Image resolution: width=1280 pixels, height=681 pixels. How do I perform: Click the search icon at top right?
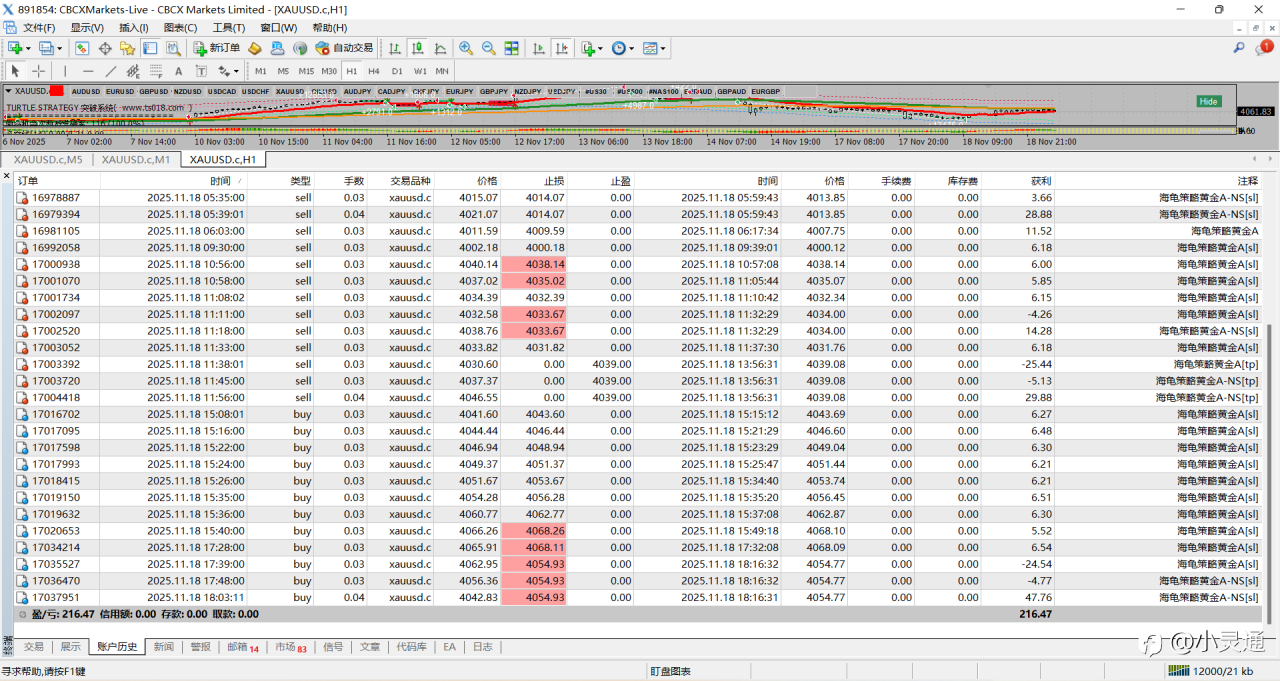1239,48
